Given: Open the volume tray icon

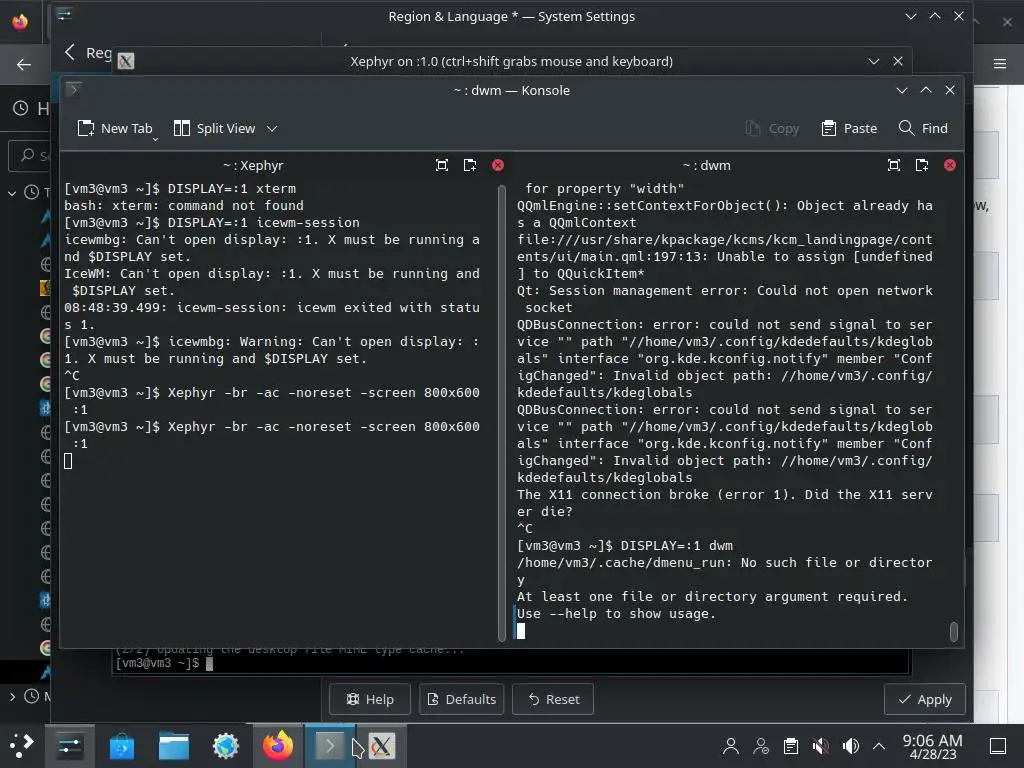Looking at the screenshot, I should (850, 746).
